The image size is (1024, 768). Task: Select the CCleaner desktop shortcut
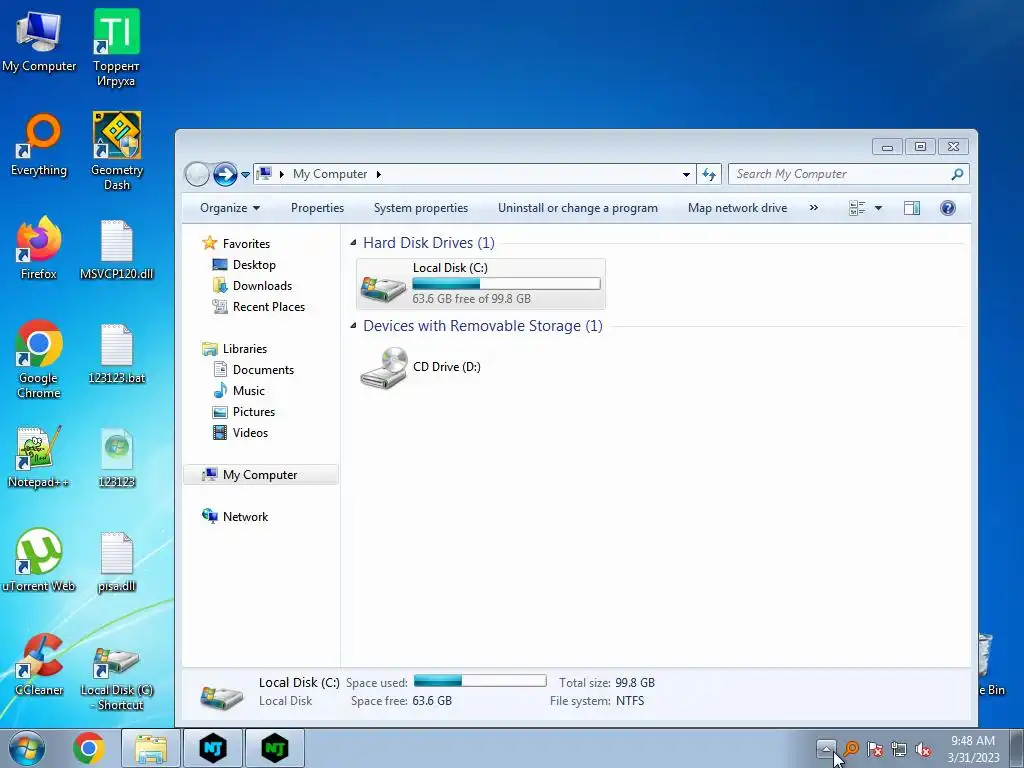pos(39,664)
